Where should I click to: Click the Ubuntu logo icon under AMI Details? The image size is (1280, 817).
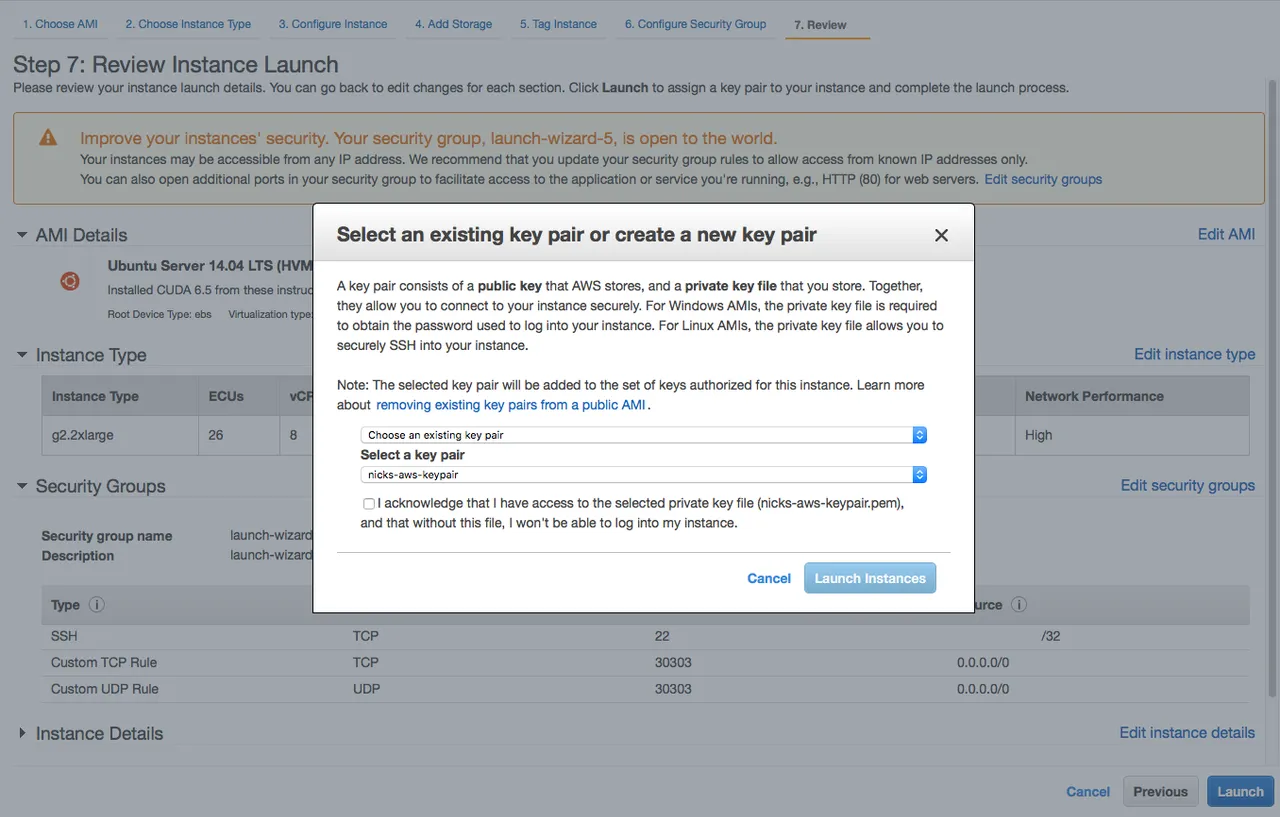click(x=69, y=281)
